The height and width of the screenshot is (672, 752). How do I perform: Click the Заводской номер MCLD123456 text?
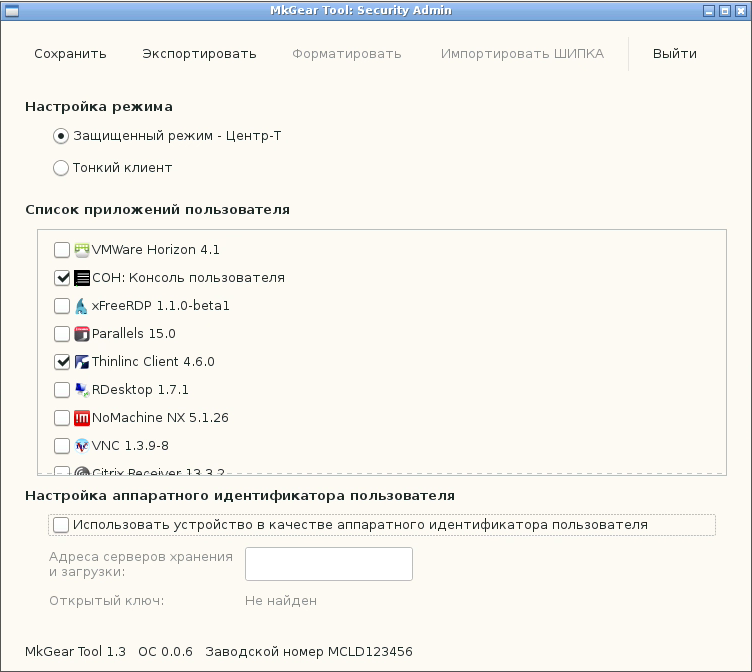[x=309, y=652]
